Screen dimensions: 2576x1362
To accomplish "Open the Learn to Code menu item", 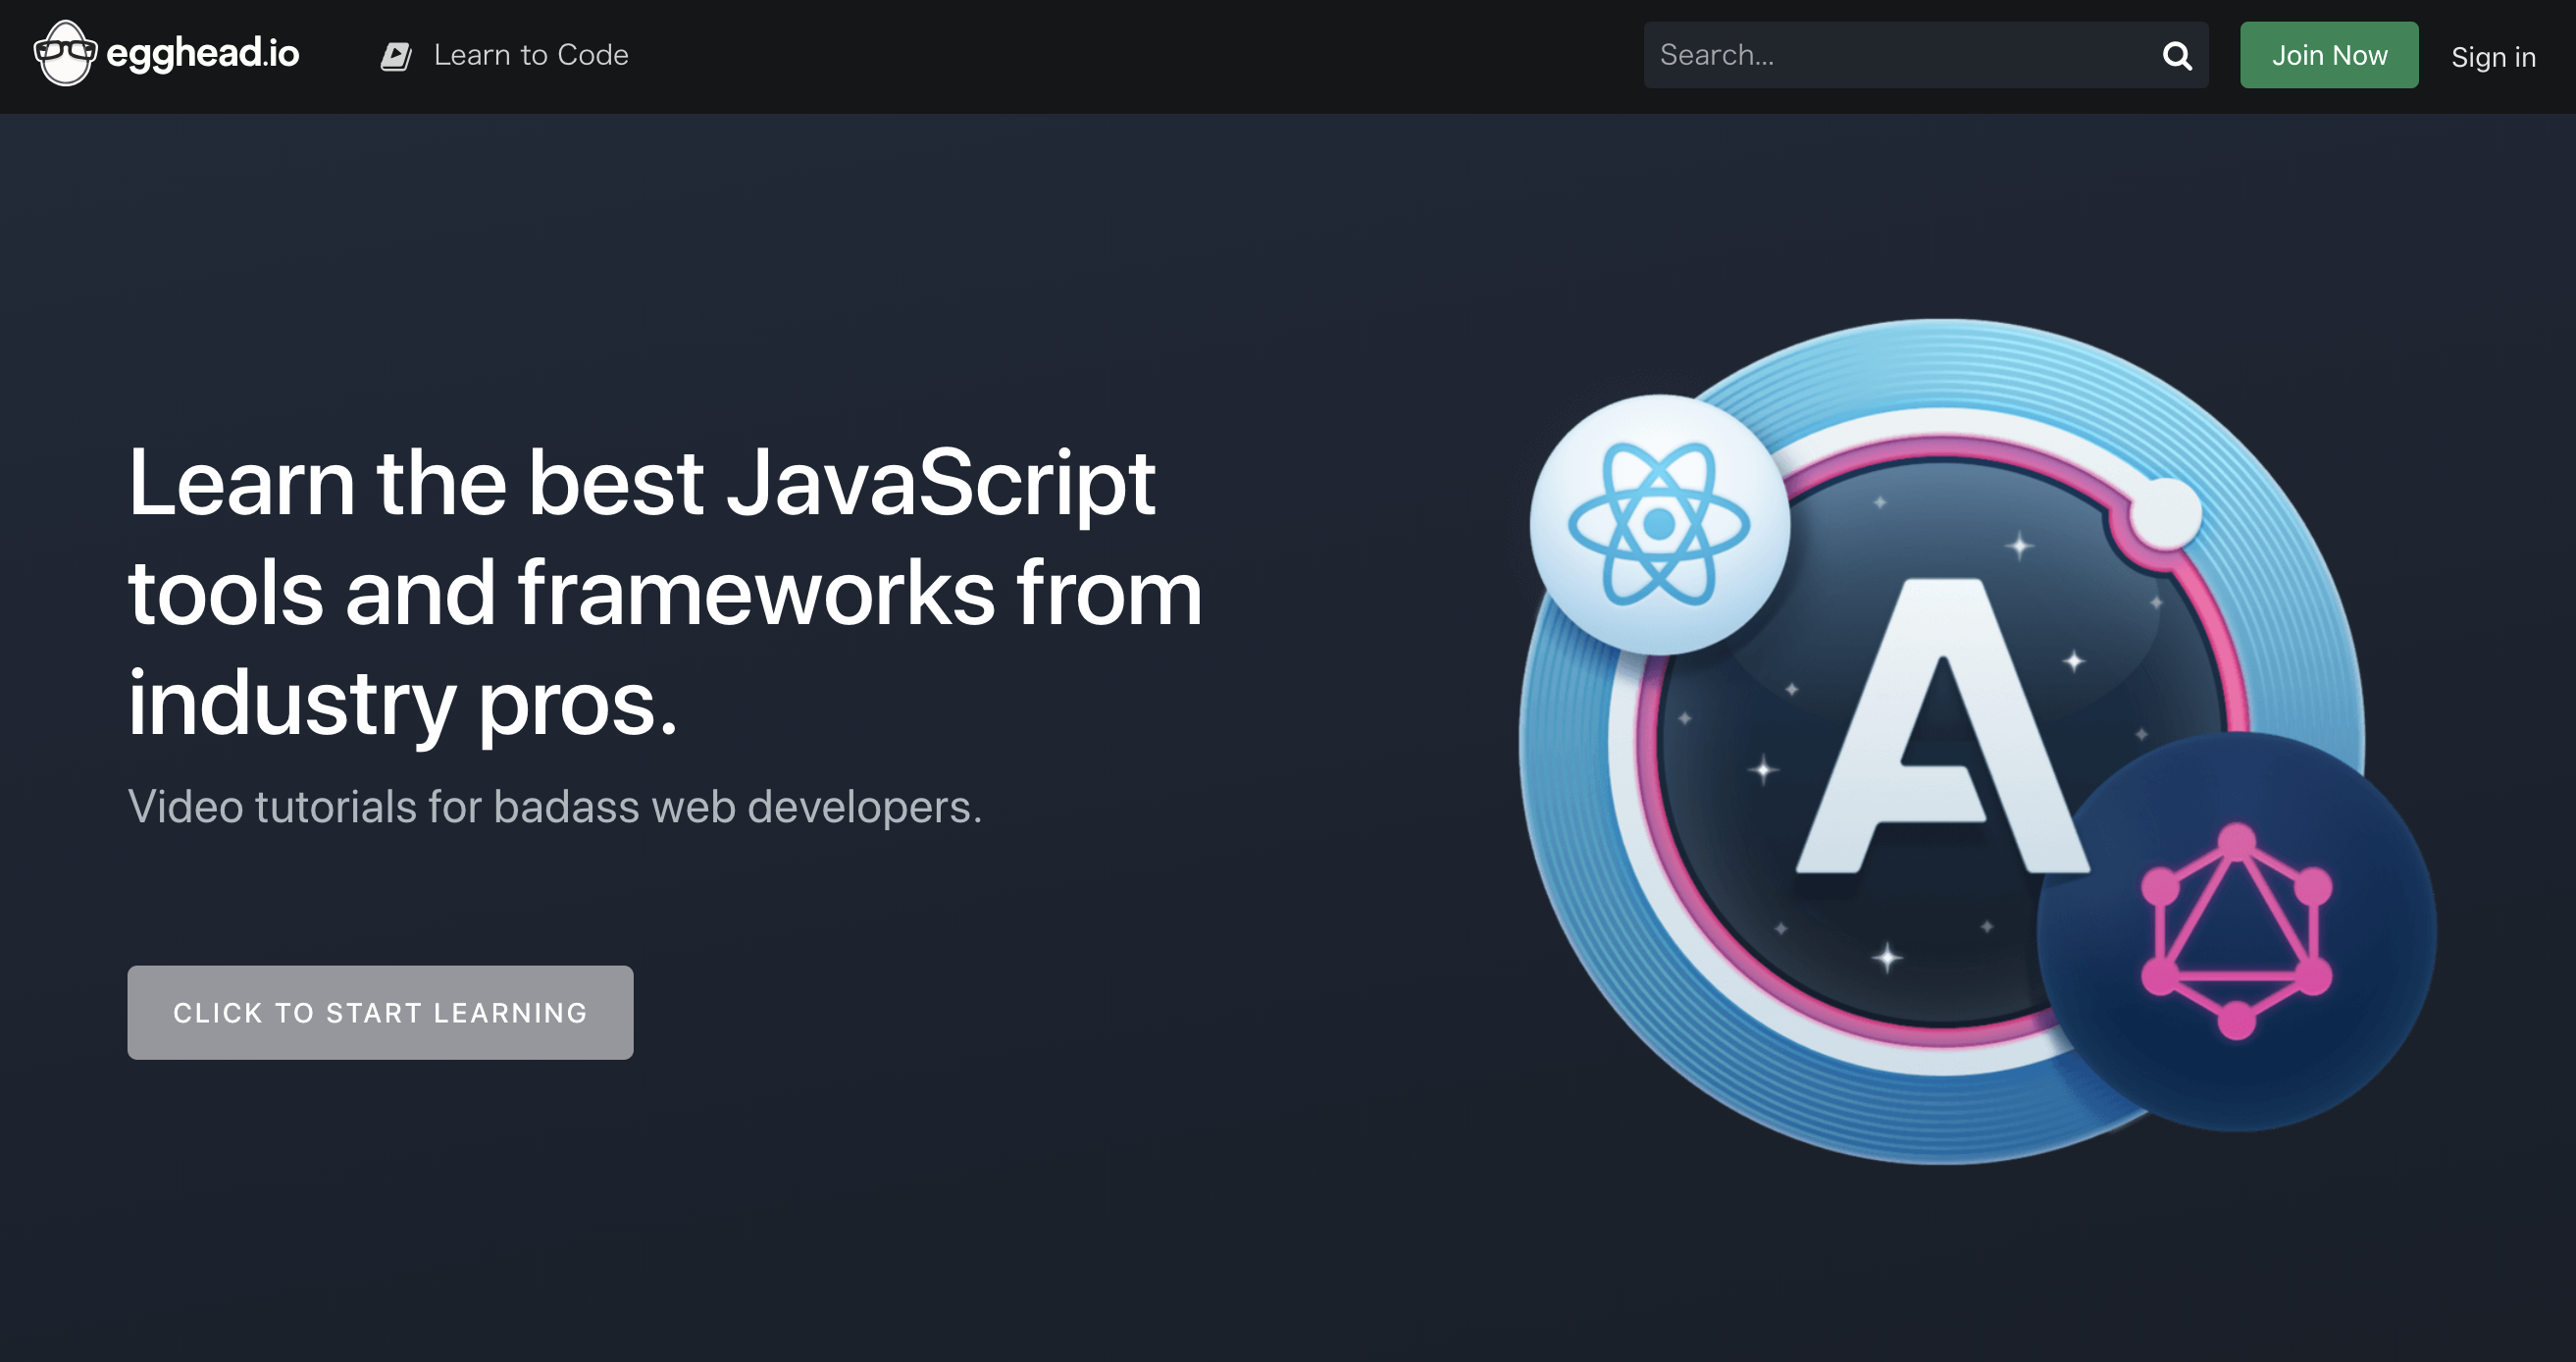I will (x=530, y=55).
